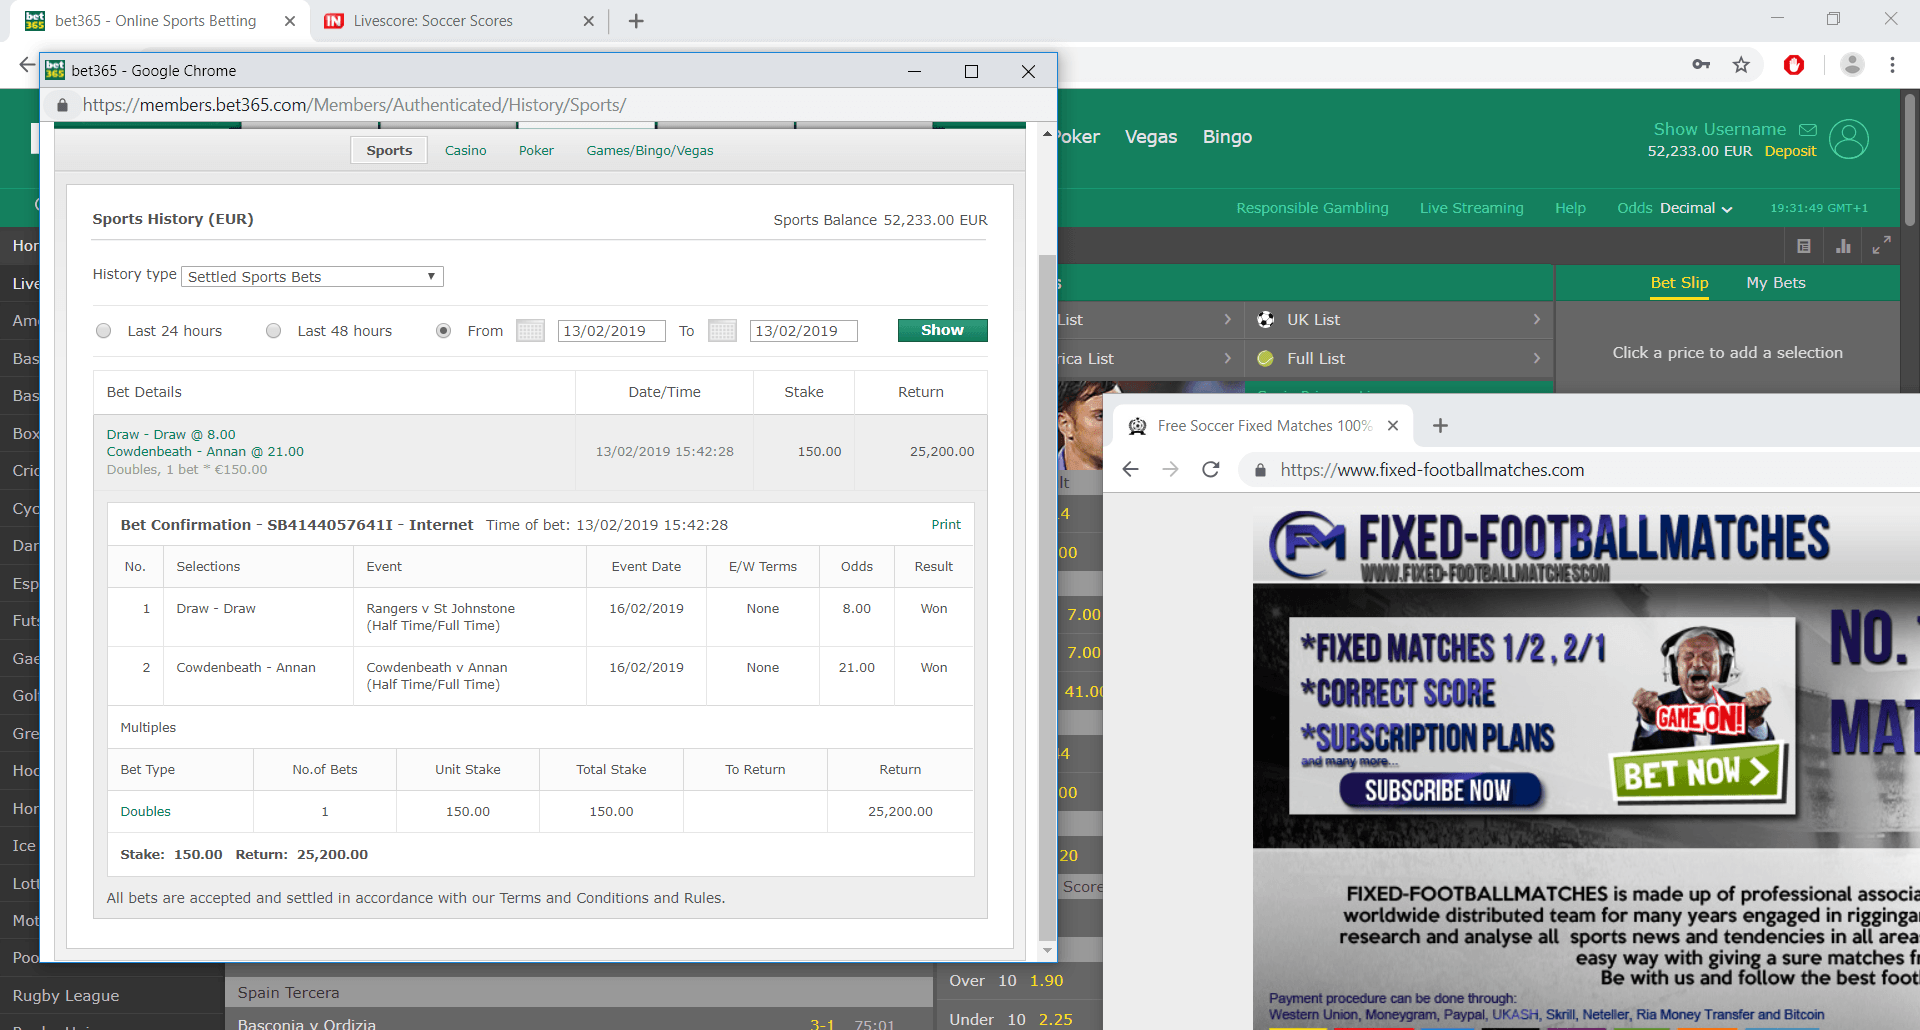Click the Show Username link
The width and height of the screenshot is (1920, 1030).
(1719, 129)
